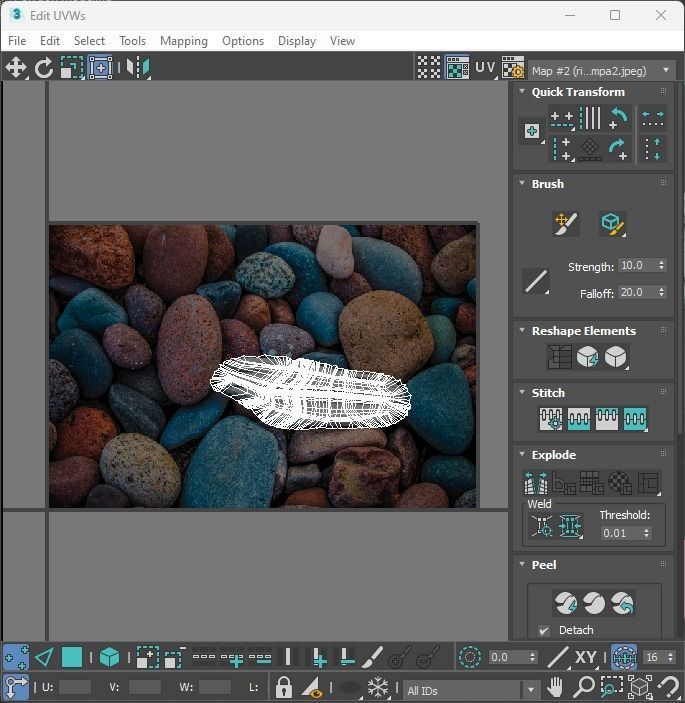This screenshot has width=685, height=703.
Task: Open the Map #2 texture dropdown
Action: pos(601,71)
